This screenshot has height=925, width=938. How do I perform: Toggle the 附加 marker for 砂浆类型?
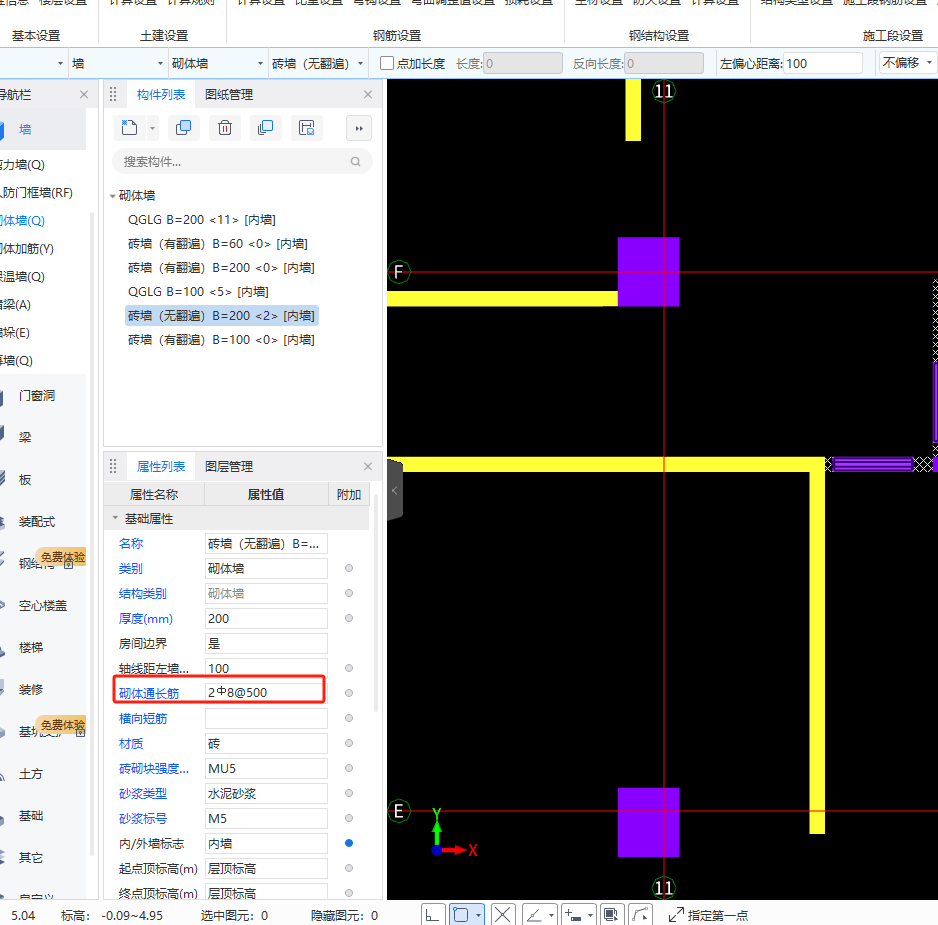coord(349,793)
